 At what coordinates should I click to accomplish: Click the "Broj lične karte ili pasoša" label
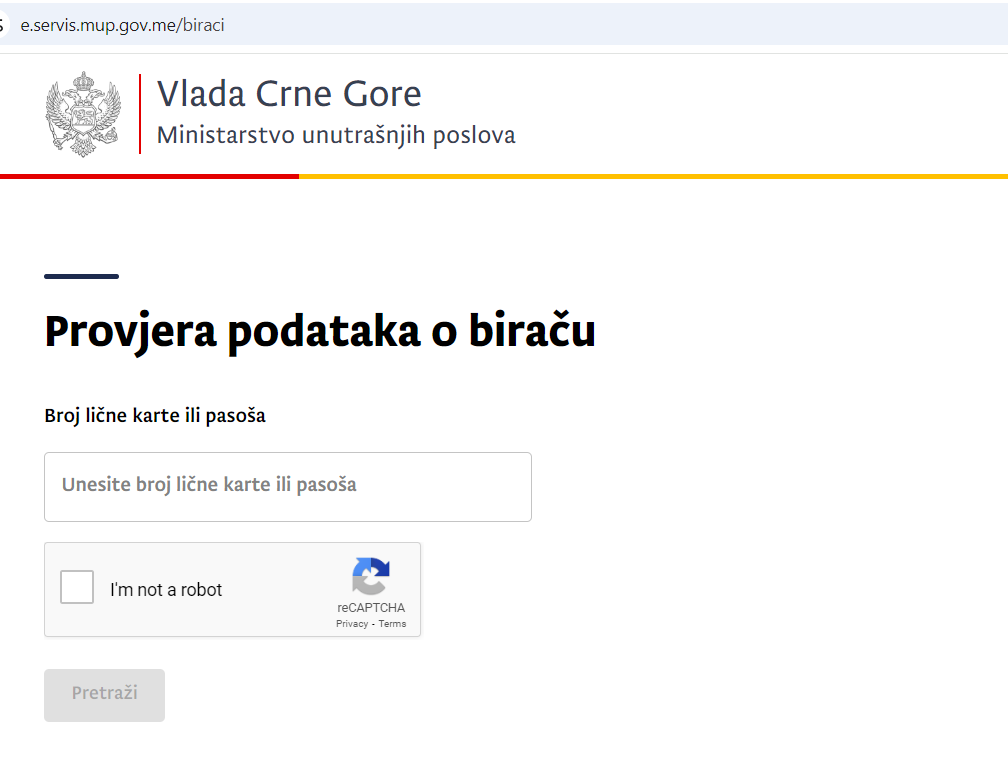coord(155,415)
